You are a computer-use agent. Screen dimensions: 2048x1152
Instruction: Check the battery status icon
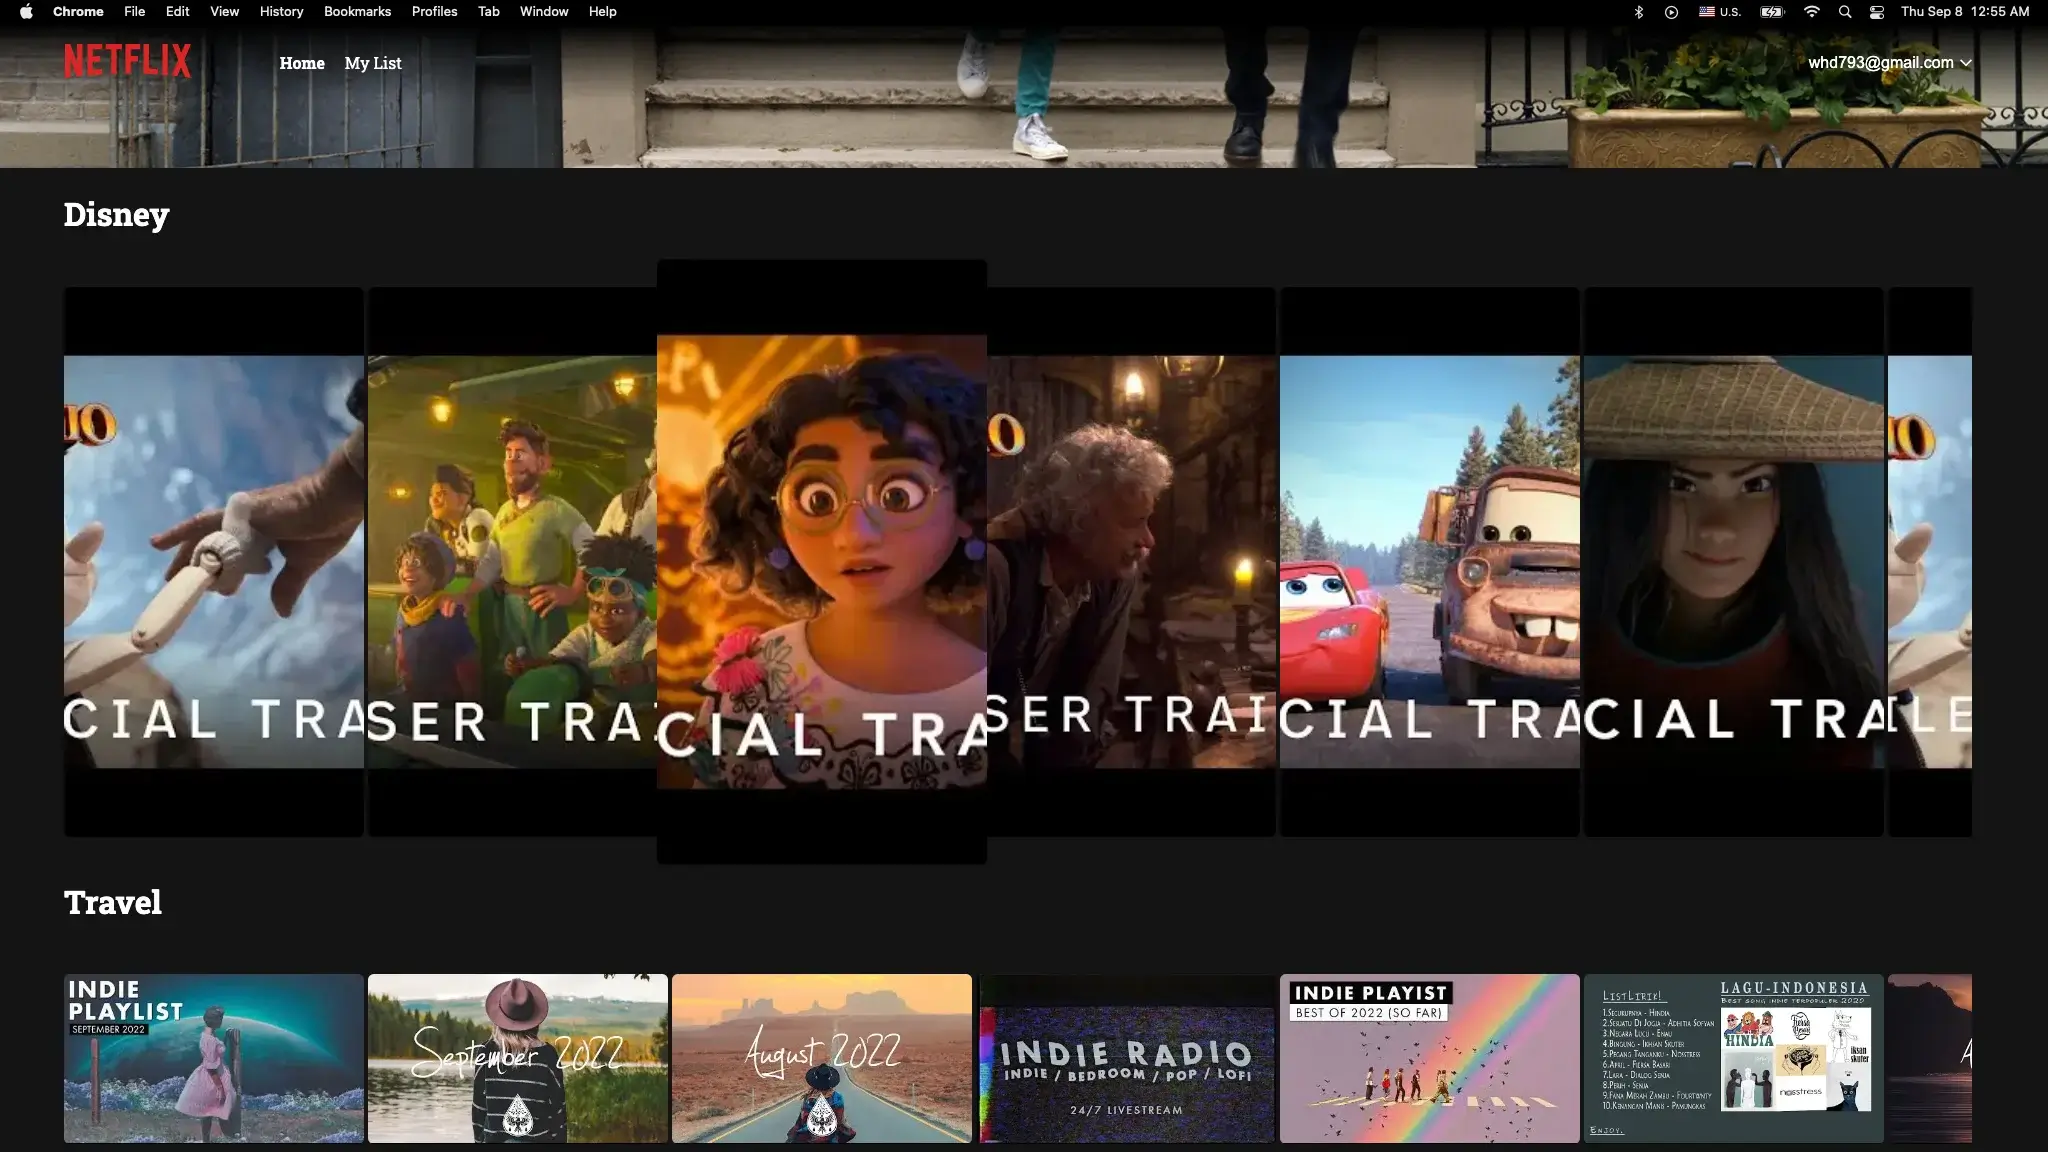tap(1772, 12)
